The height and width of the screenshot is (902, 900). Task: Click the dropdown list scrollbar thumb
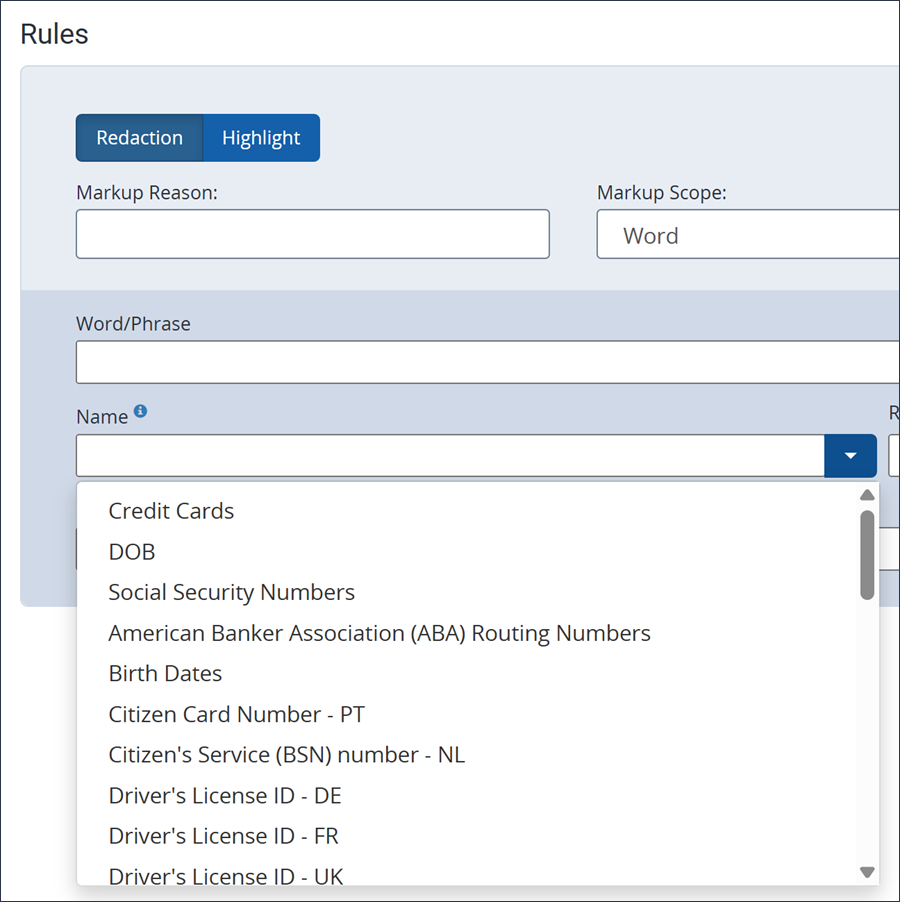click(x=867, y=555)
